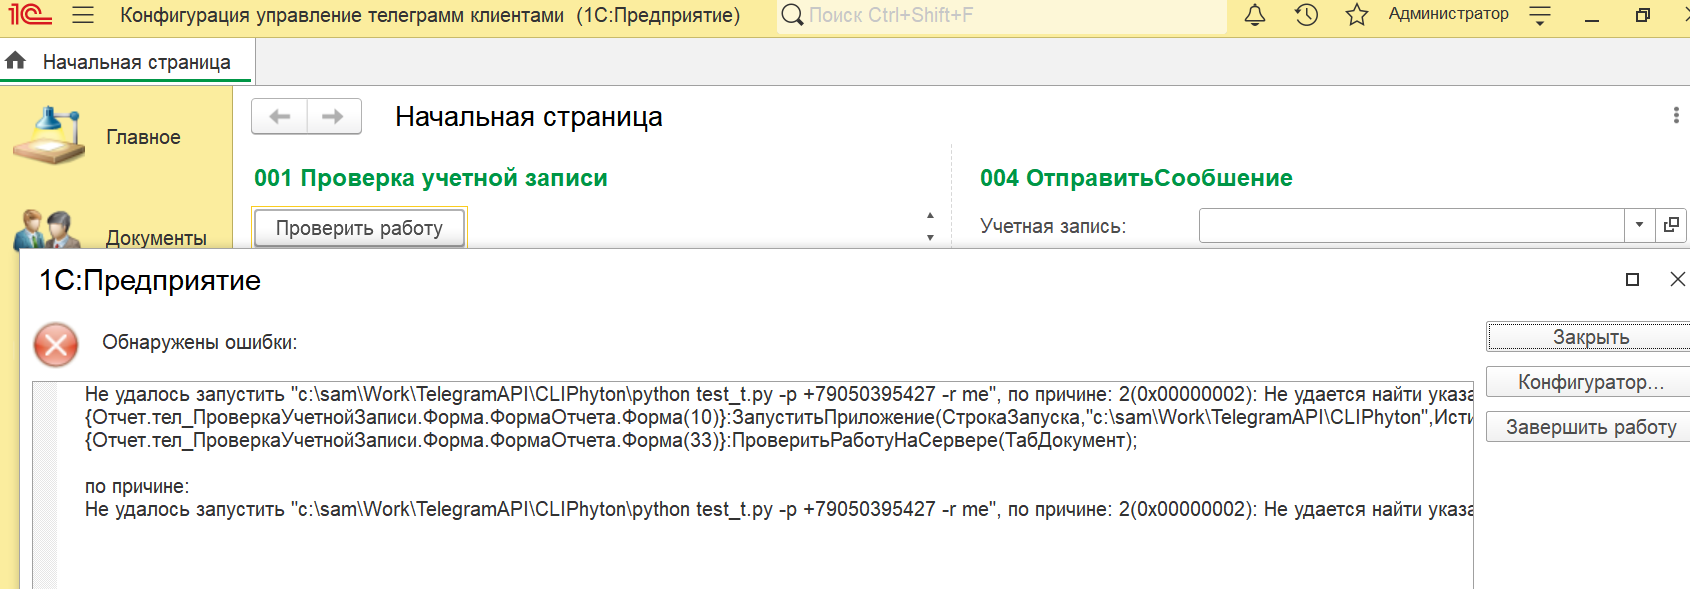Go forward with the right arrow button
Screen dimensions: 1690x589
[x=333, y=117]
